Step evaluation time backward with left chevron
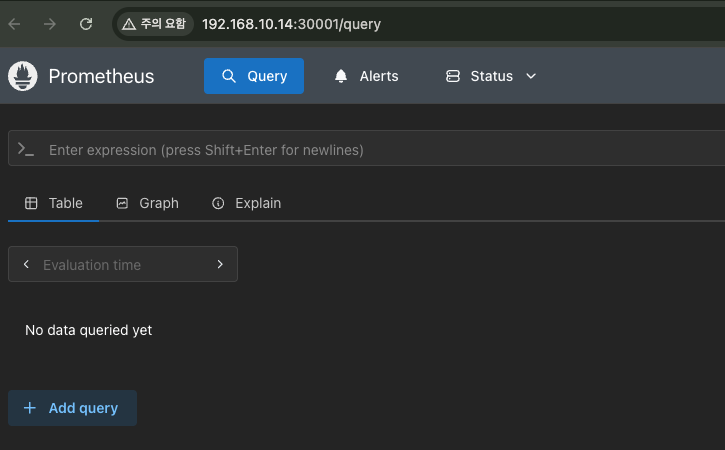 point(26,264)
